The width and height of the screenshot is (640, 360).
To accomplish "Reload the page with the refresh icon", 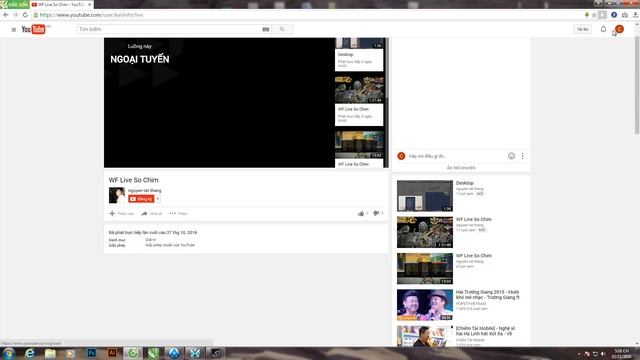I will (x=25, y=15).
